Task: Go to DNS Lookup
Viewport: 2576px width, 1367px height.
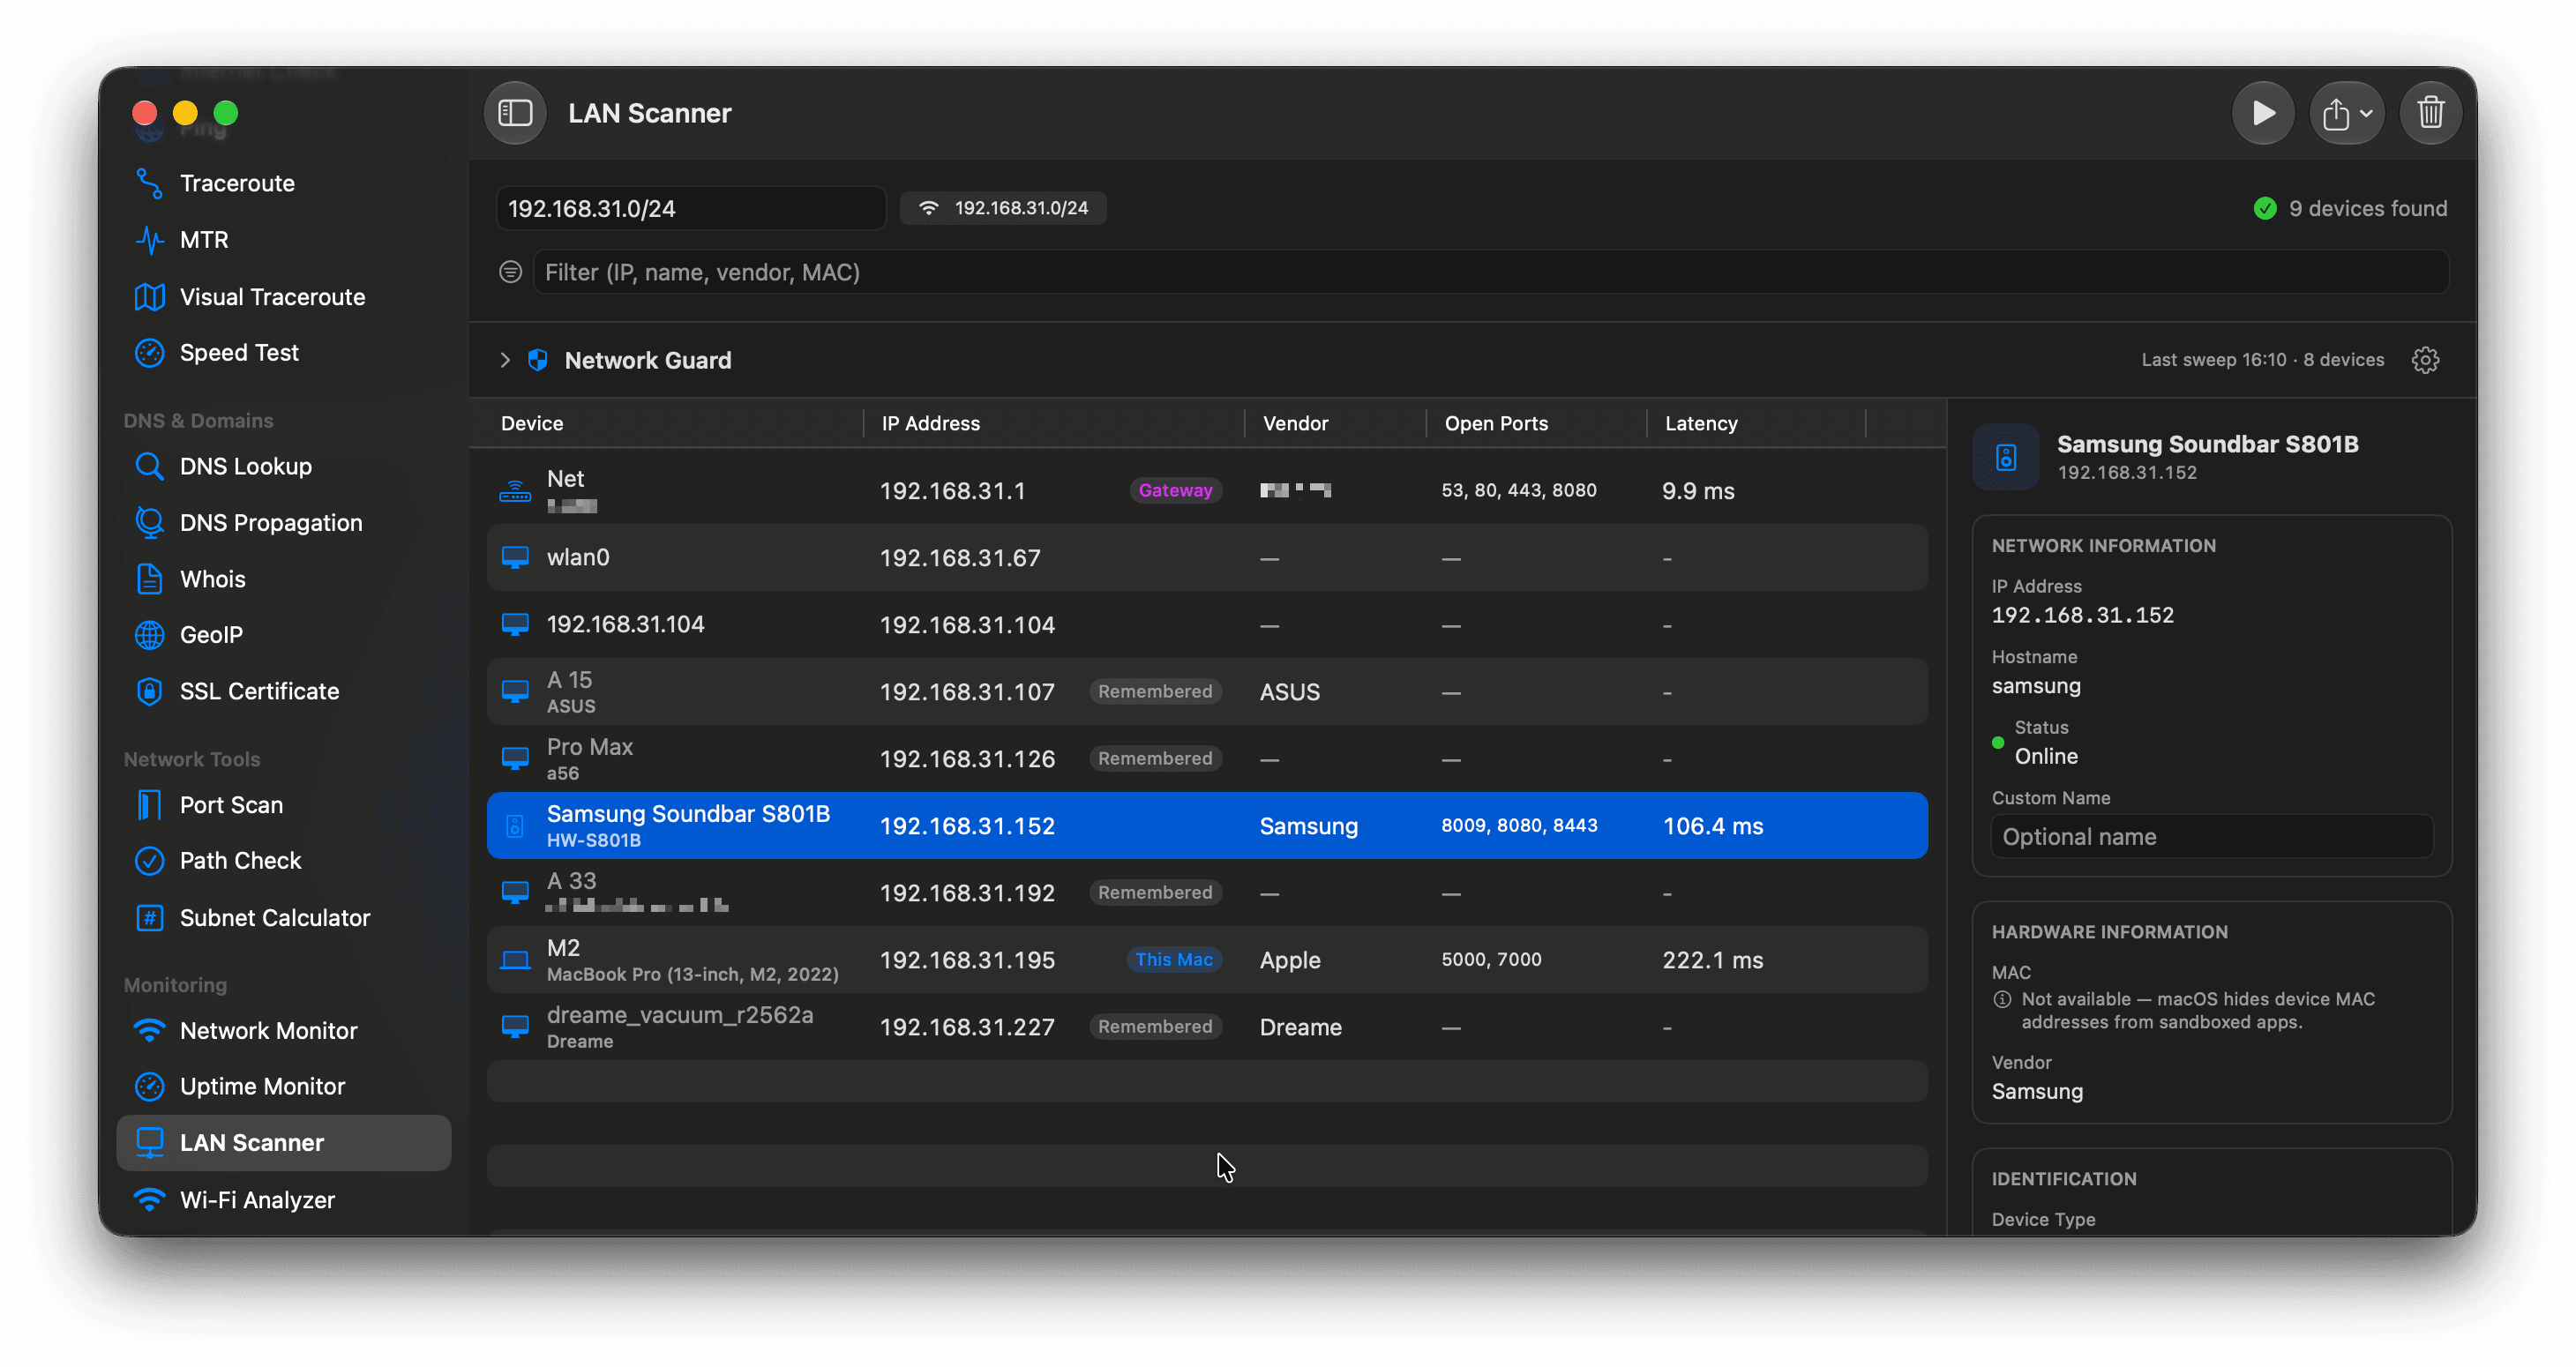Action: pos(245,466)
